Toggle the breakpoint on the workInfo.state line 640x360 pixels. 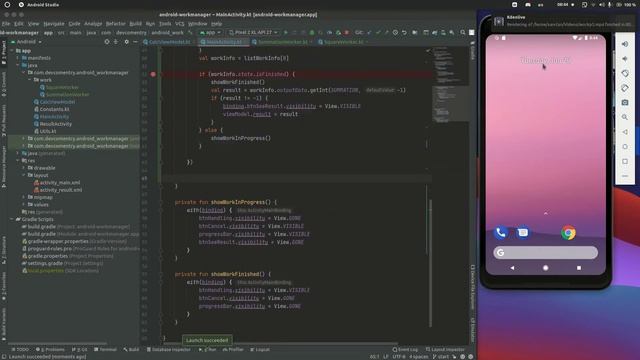pyautogui.click(x=153, y=74)
